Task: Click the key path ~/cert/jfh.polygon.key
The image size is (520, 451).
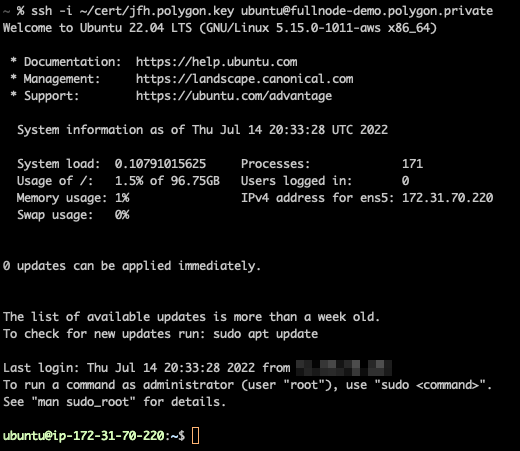Action: (157, 11)
